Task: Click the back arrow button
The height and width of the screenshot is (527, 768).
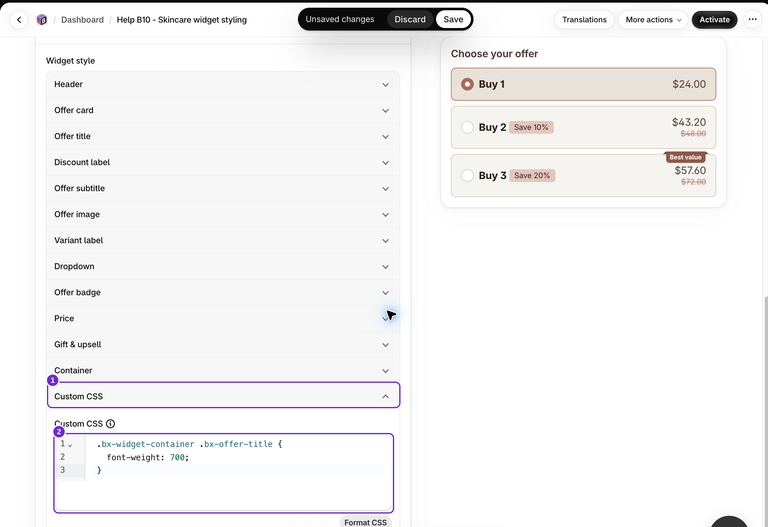Action: pyautogui.click(x=19, y=20)
